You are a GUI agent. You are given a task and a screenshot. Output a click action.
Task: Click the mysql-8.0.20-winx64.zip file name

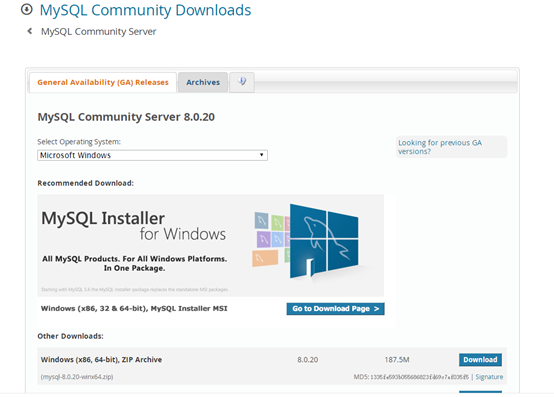tap(77, 377)
